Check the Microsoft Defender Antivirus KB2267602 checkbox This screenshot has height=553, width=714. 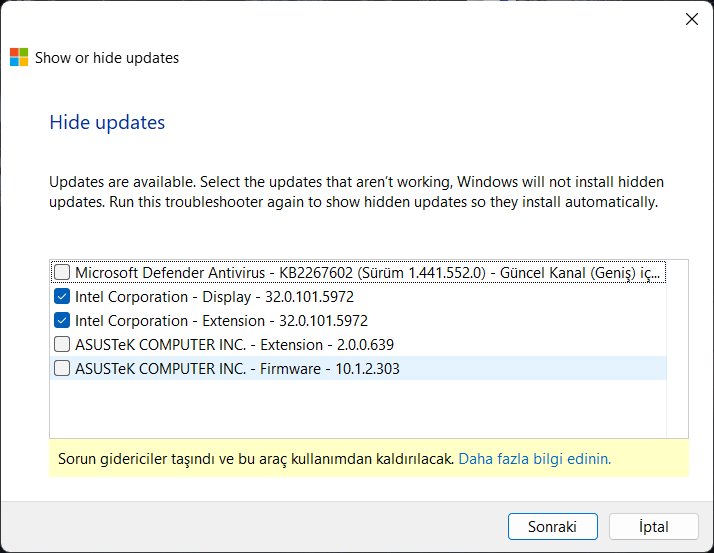click(x=62, y=272)
